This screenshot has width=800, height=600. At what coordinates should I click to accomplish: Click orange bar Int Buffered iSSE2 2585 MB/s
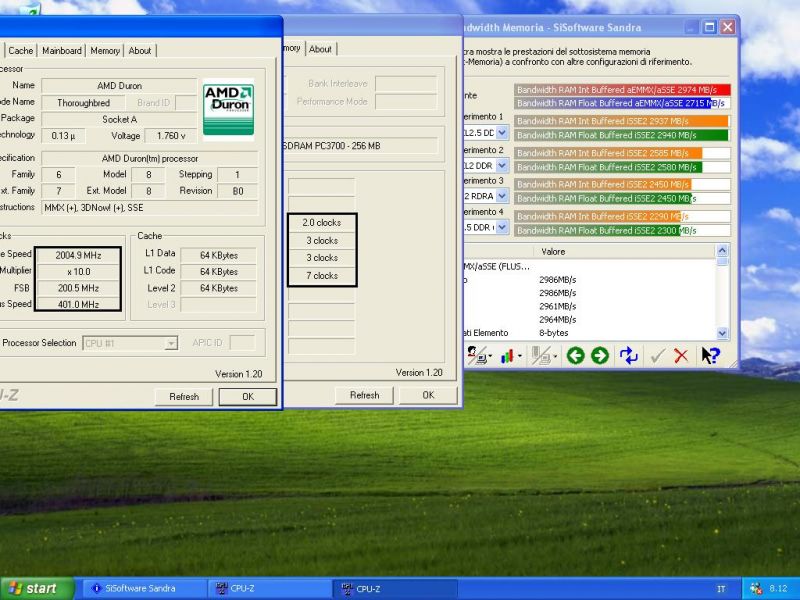608,153
